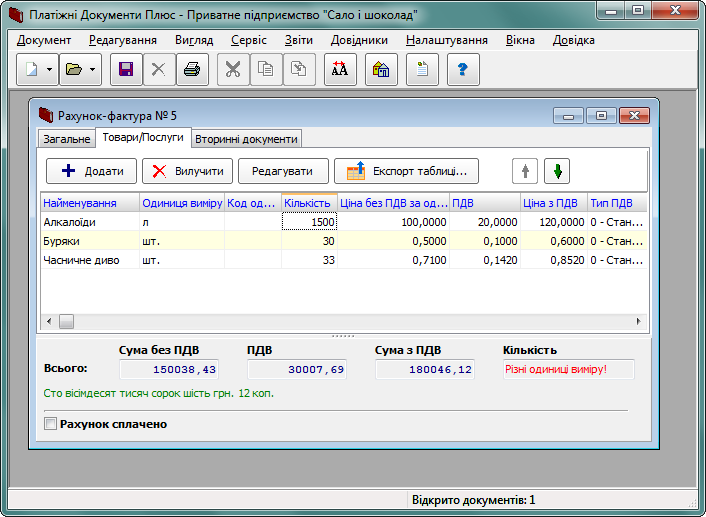Click the main application title bar icon
This screenshot has width=706, height=517.
(16, 15)
